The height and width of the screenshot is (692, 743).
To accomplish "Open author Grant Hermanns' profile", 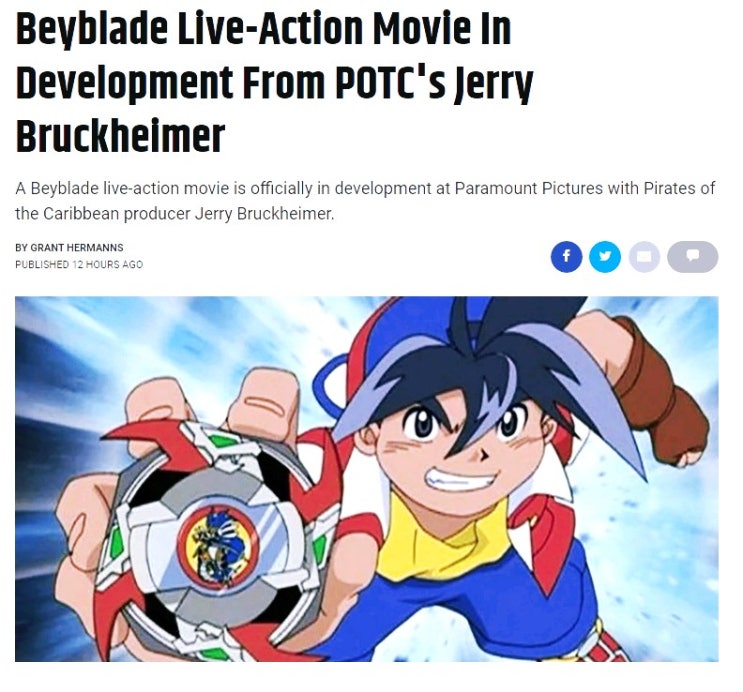I will (77, 247).
